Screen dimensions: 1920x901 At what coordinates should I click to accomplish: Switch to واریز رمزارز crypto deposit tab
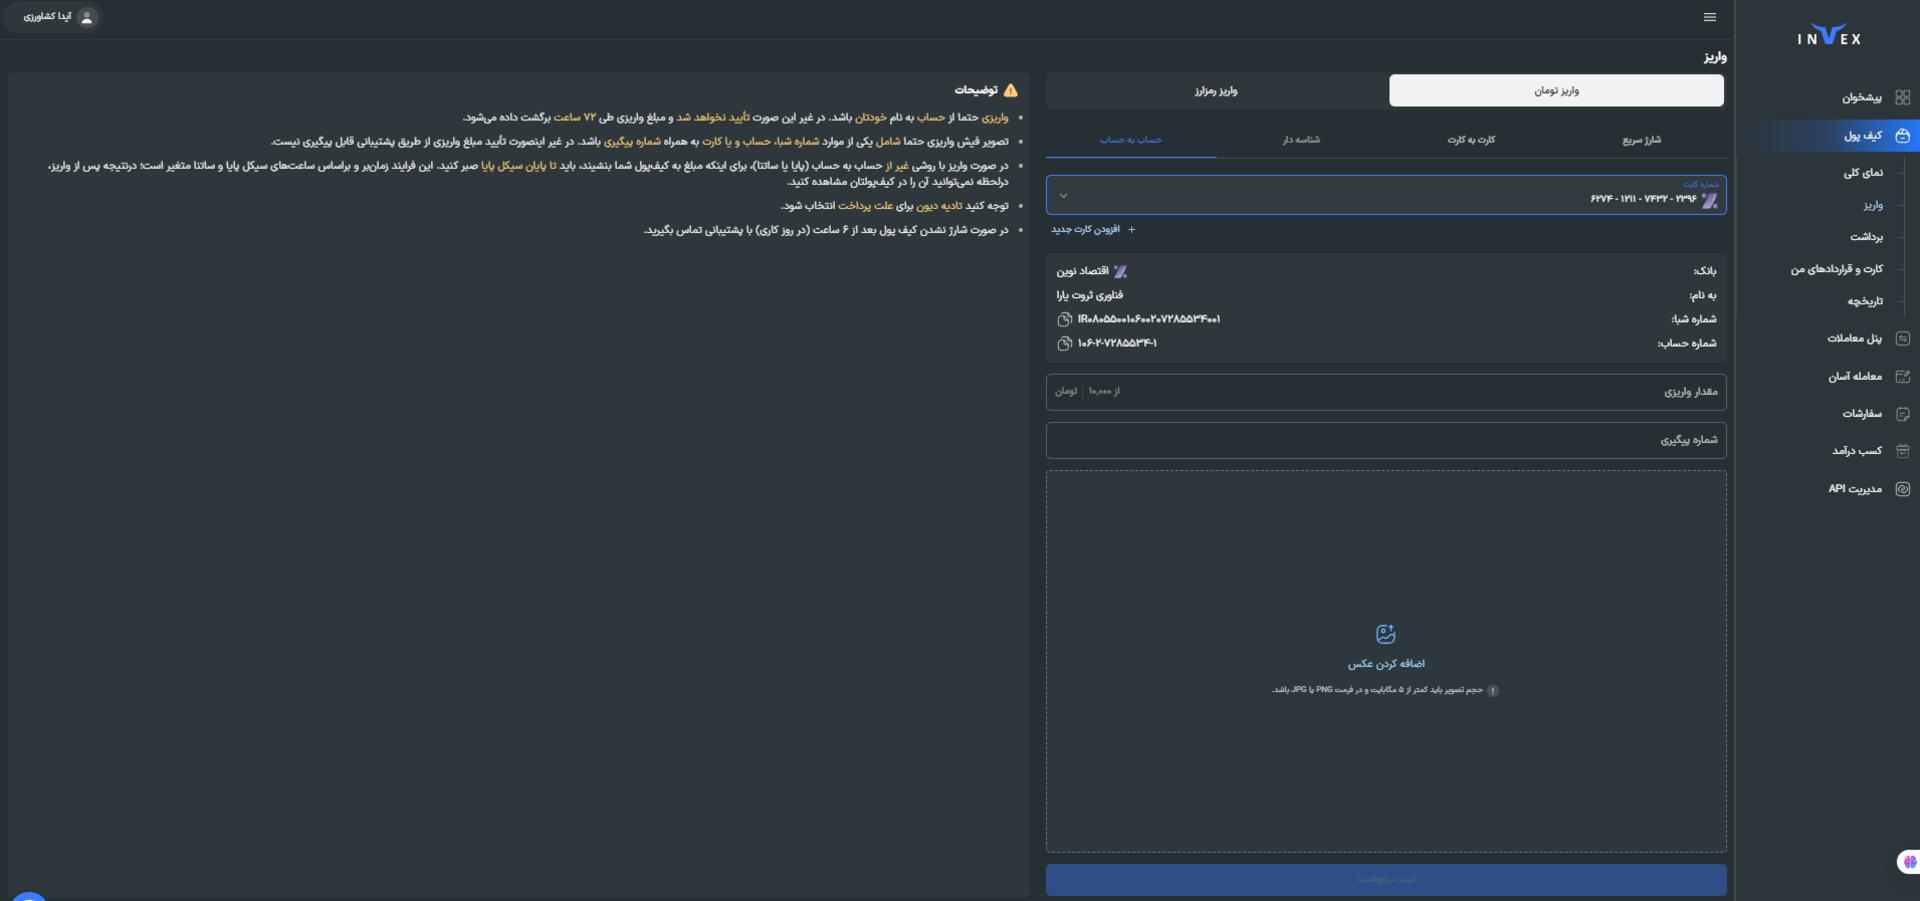(x=1215, y=90)
